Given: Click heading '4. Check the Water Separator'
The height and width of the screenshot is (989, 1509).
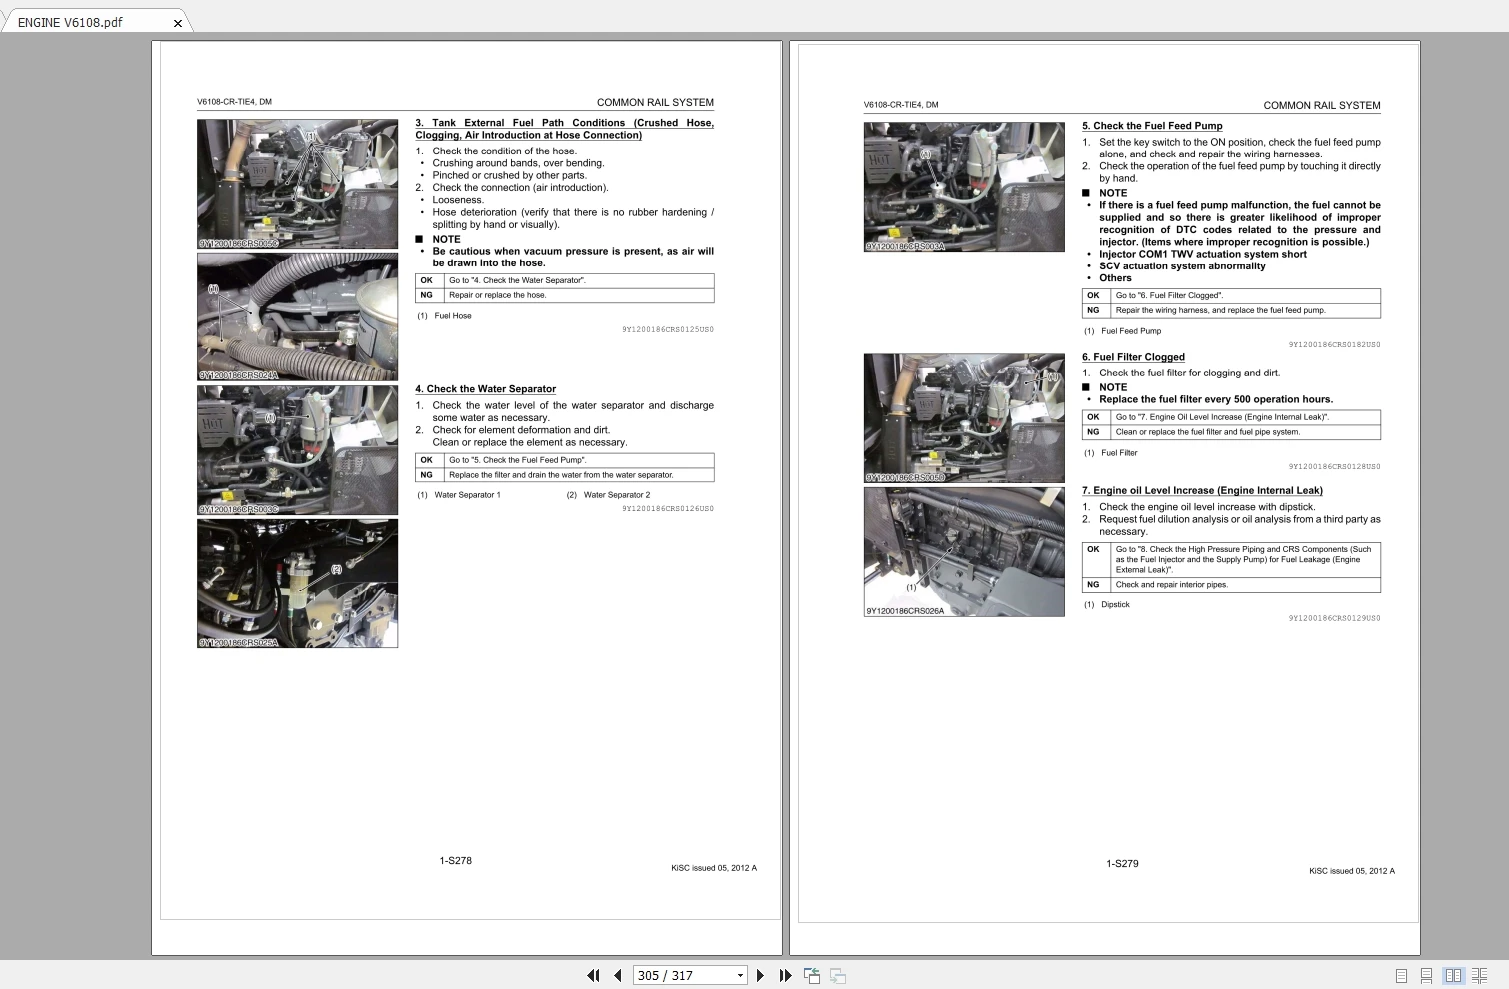Looking at the screenshot, I should point(486,389).
